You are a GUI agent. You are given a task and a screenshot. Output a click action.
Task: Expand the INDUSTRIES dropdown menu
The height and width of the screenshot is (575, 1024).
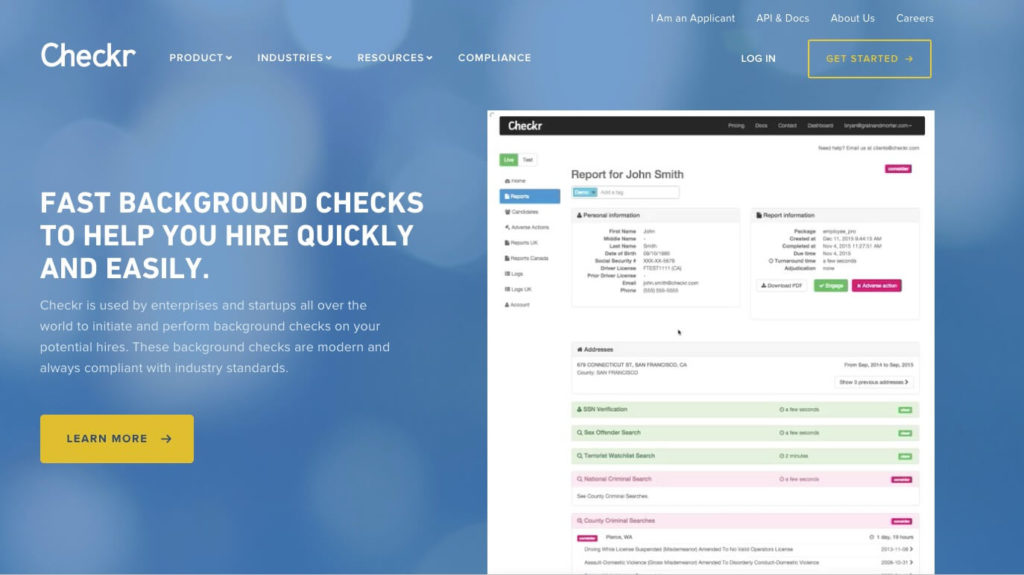[295, 58]
